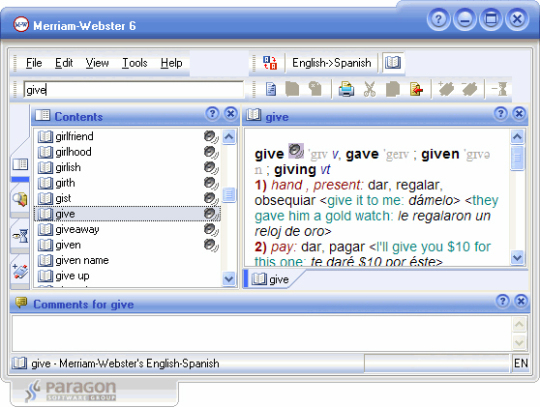Image resolution: width=540 pixels, height=407 pixels.
Task: Click the word gave in the article
Action: (x=362, y=154)
